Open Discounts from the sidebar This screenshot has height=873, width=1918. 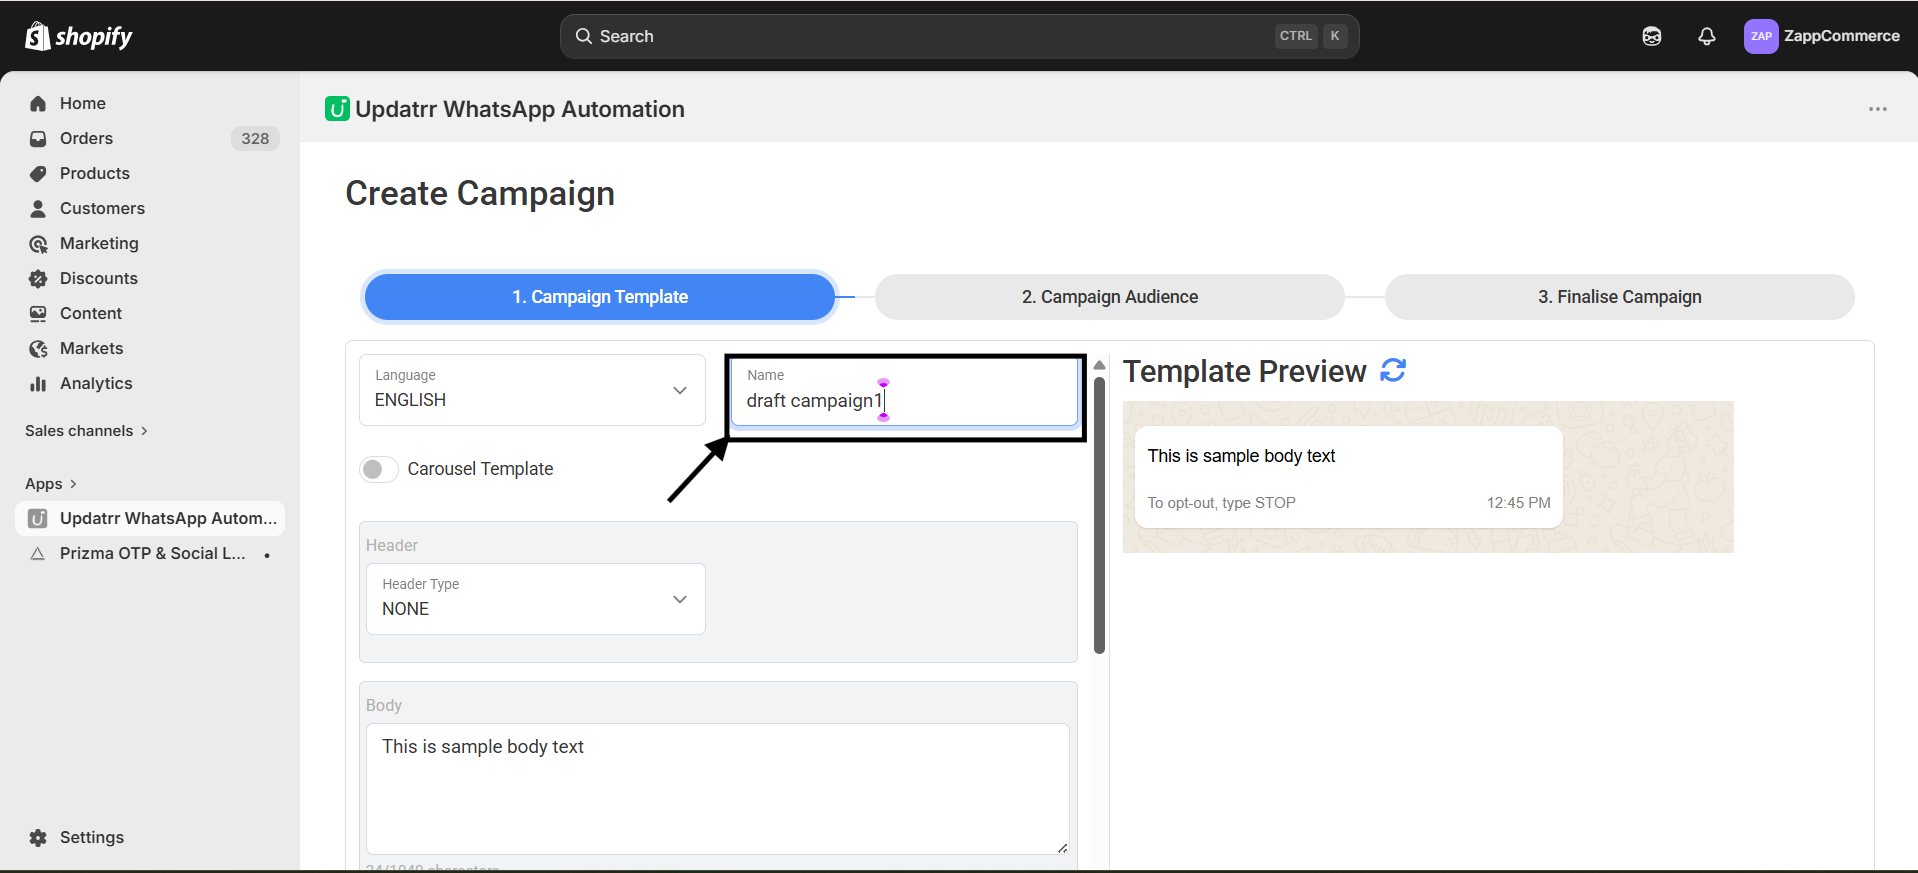click(98, 278)
